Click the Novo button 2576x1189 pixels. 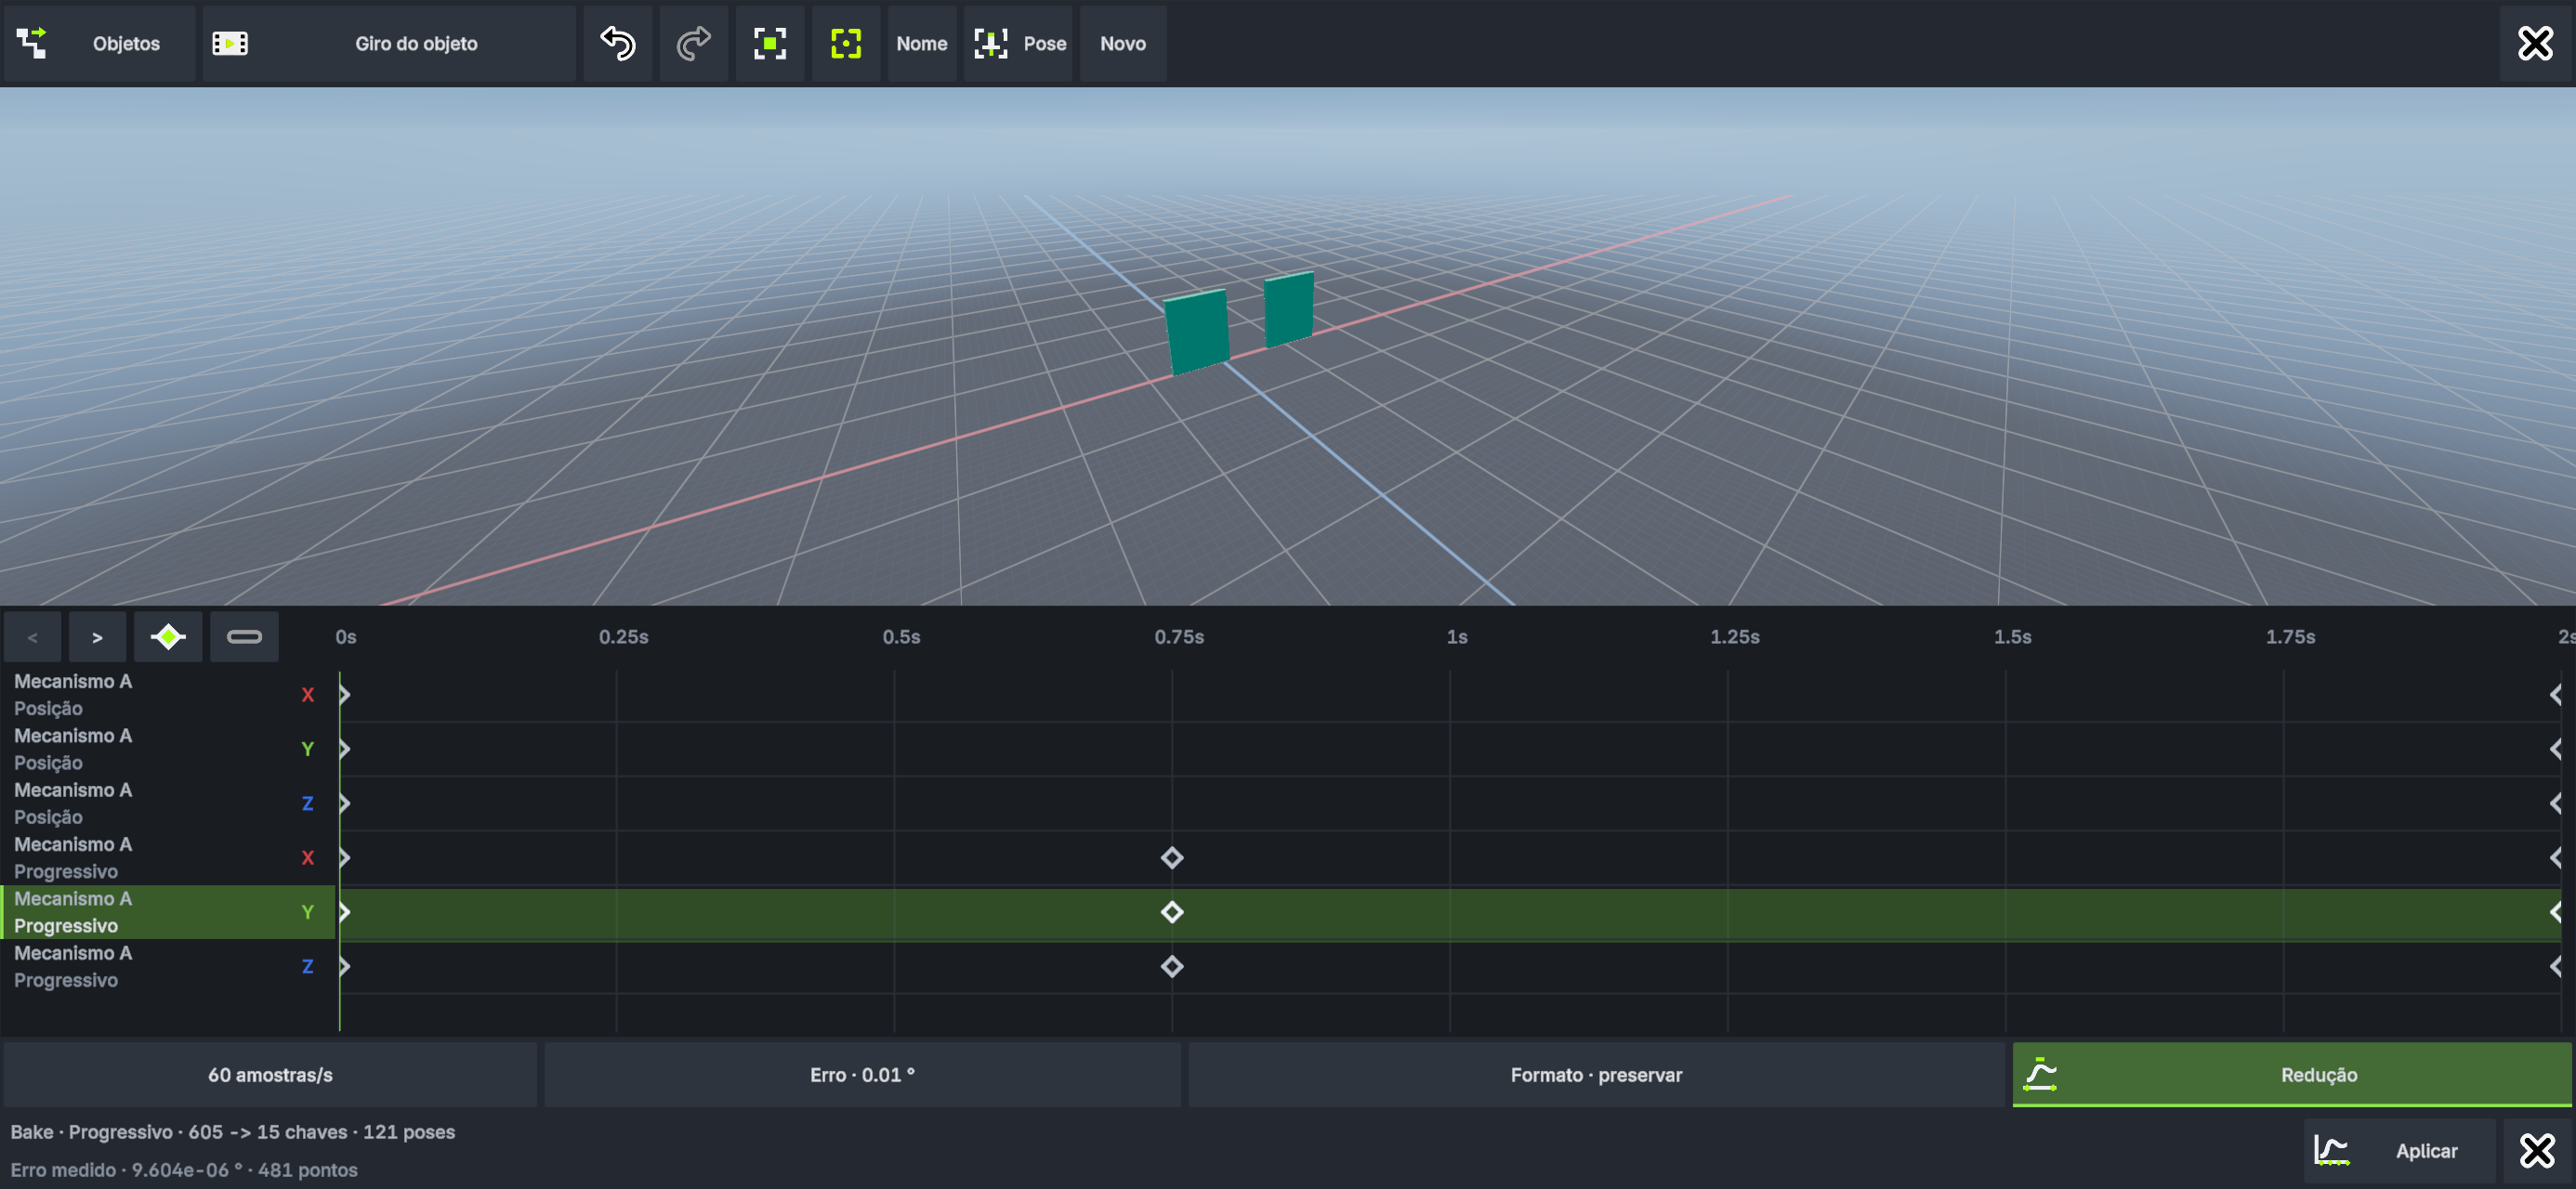[1123, 43]
